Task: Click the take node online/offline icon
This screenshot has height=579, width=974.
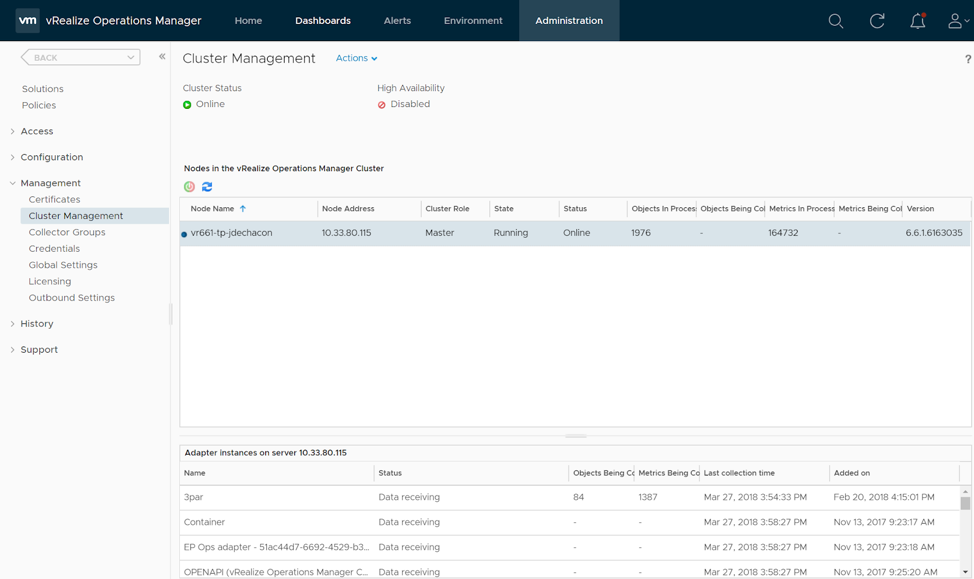Action: 189,187
